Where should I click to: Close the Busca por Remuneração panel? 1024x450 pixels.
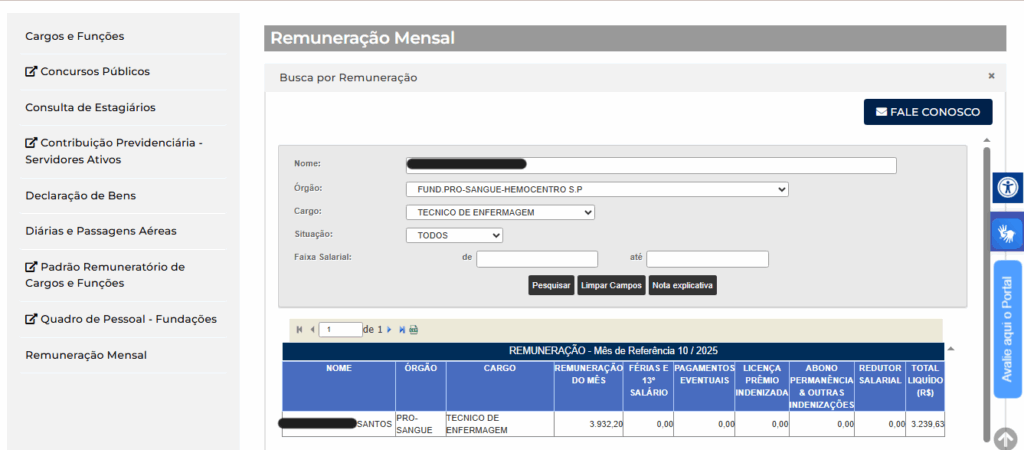(x=991, y=76)
